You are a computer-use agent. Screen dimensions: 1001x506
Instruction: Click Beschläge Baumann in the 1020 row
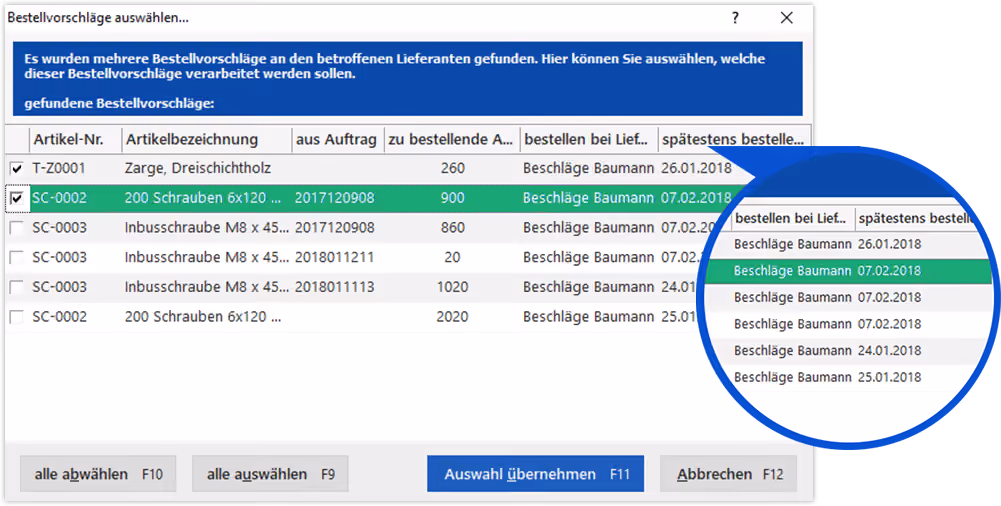589,287
